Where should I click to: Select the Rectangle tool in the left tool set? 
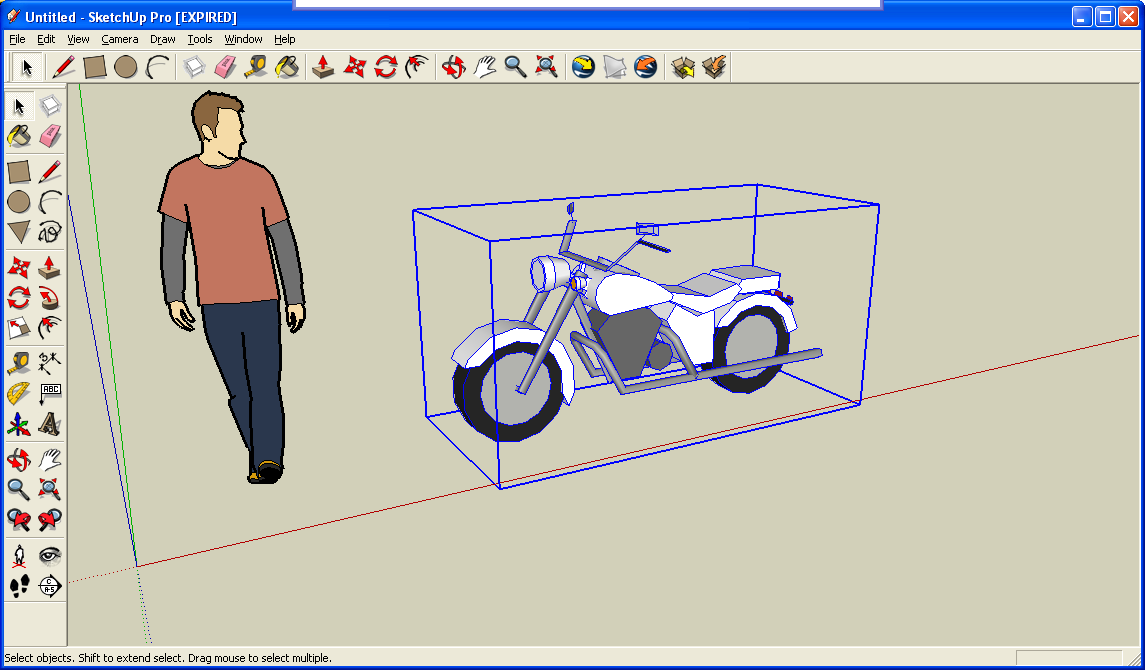pos(18,172)
